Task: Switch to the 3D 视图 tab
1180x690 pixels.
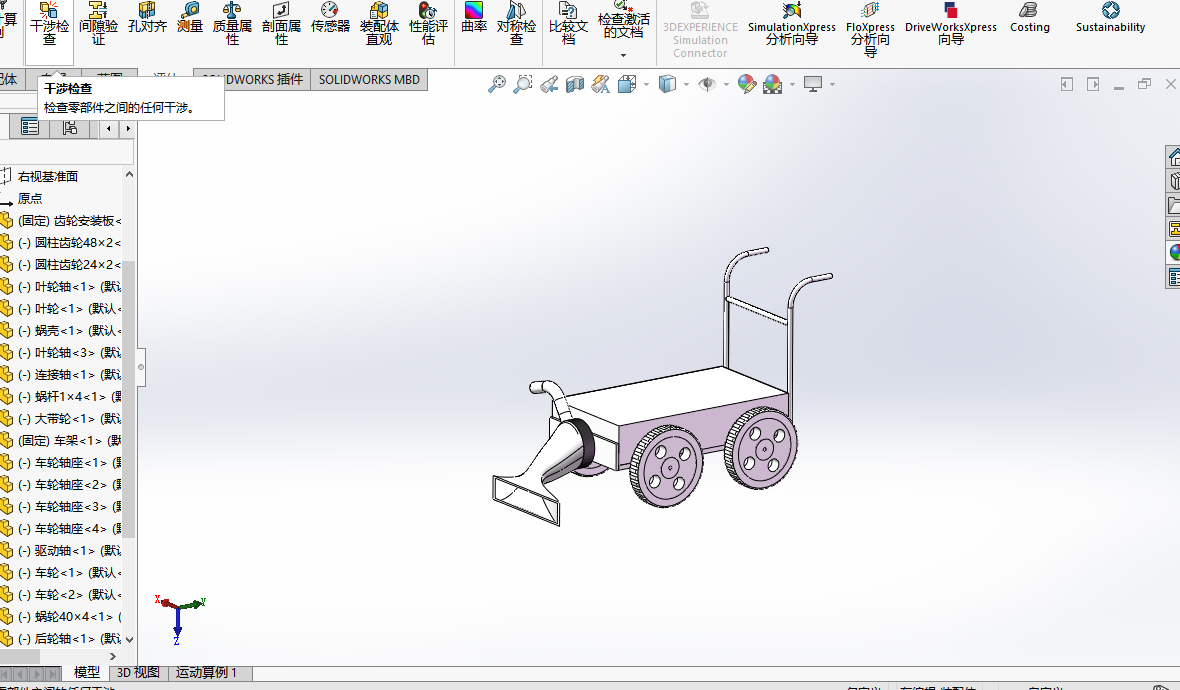Action: click(x=138, y=672)
